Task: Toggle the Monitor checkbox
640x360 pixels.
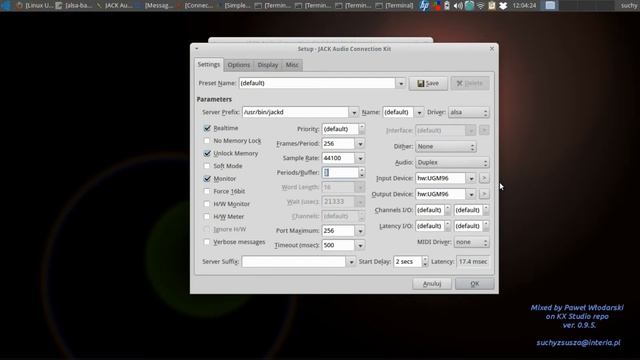Action: [x=207, y=179]
